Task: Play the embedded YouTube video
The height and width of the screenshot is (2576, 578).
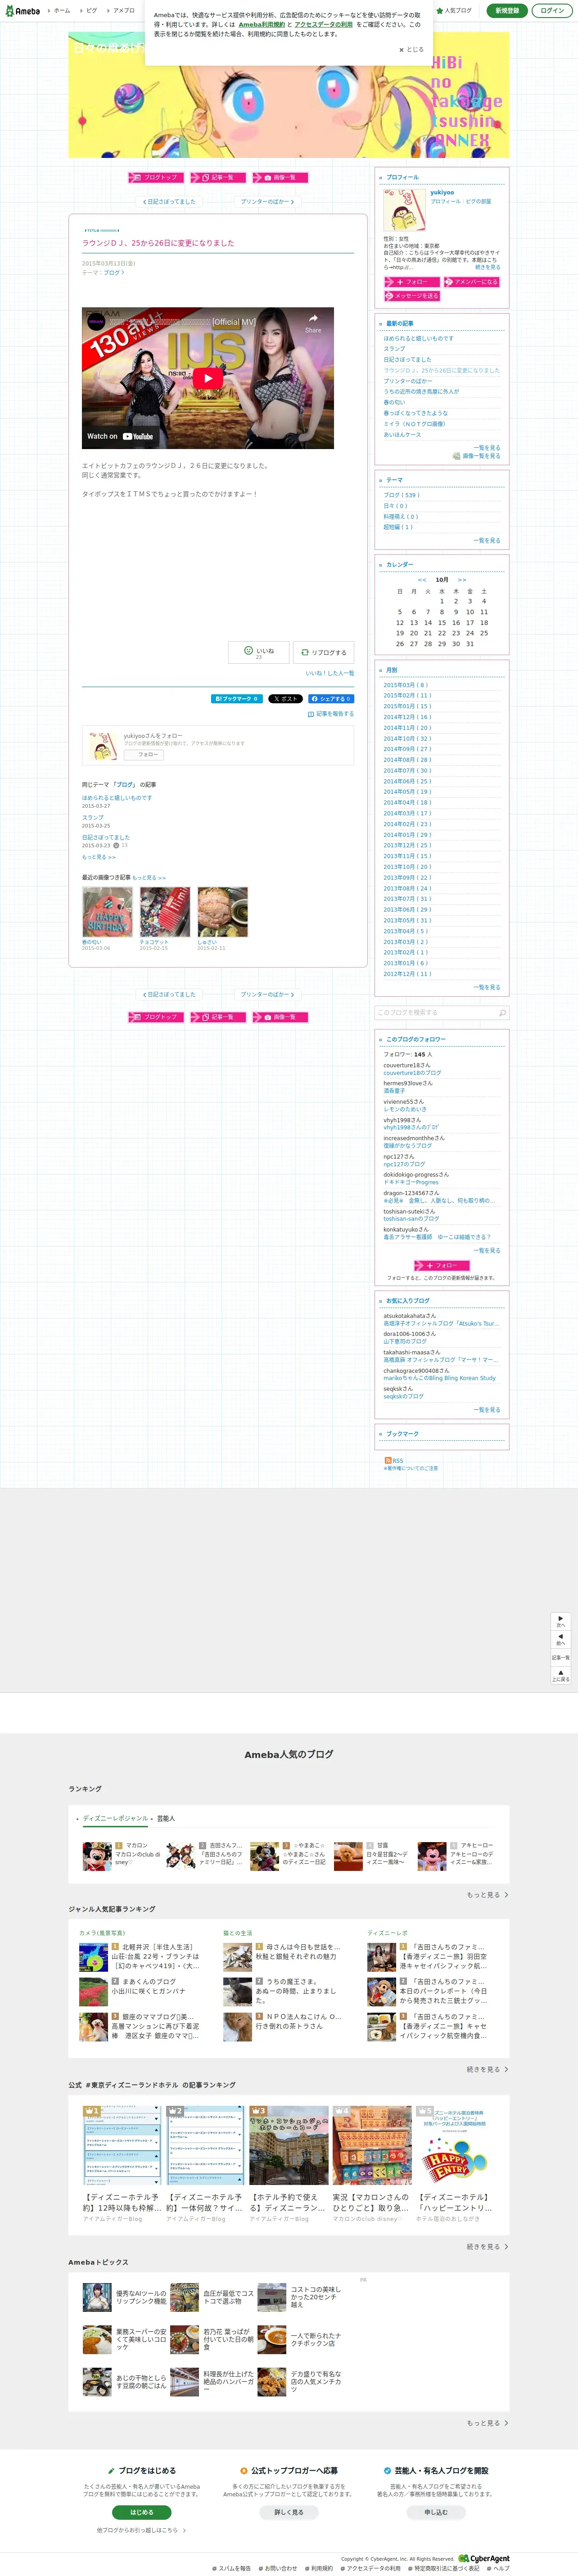Action: [x=208, y=378]
